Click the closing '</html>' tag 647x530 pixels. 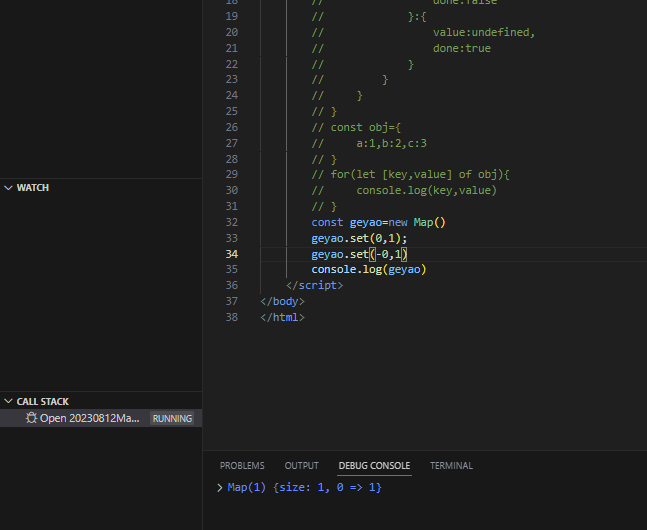coord(282,317)
